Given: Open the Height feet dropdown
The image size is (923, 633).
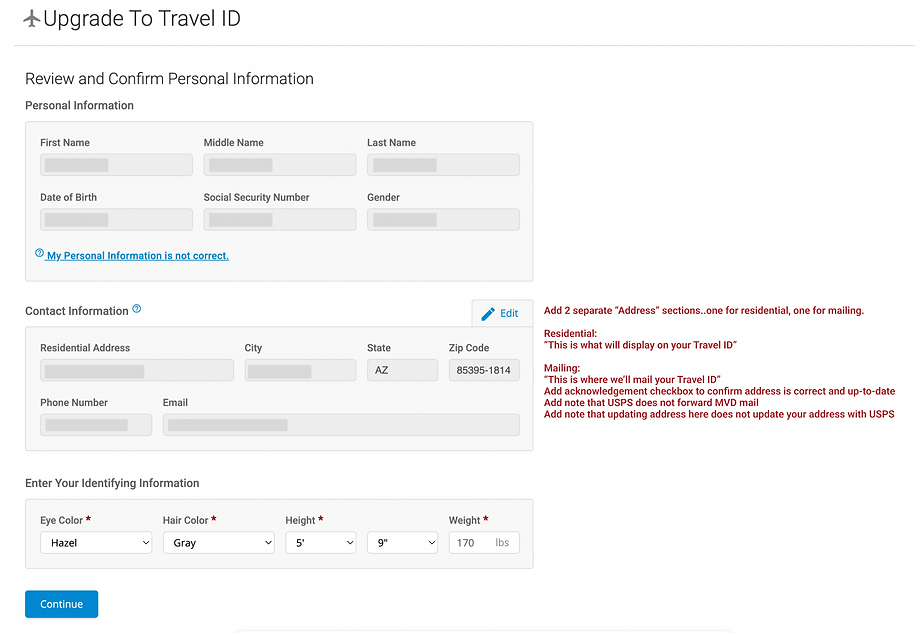Looking at the screenshot, I should 321,543.
